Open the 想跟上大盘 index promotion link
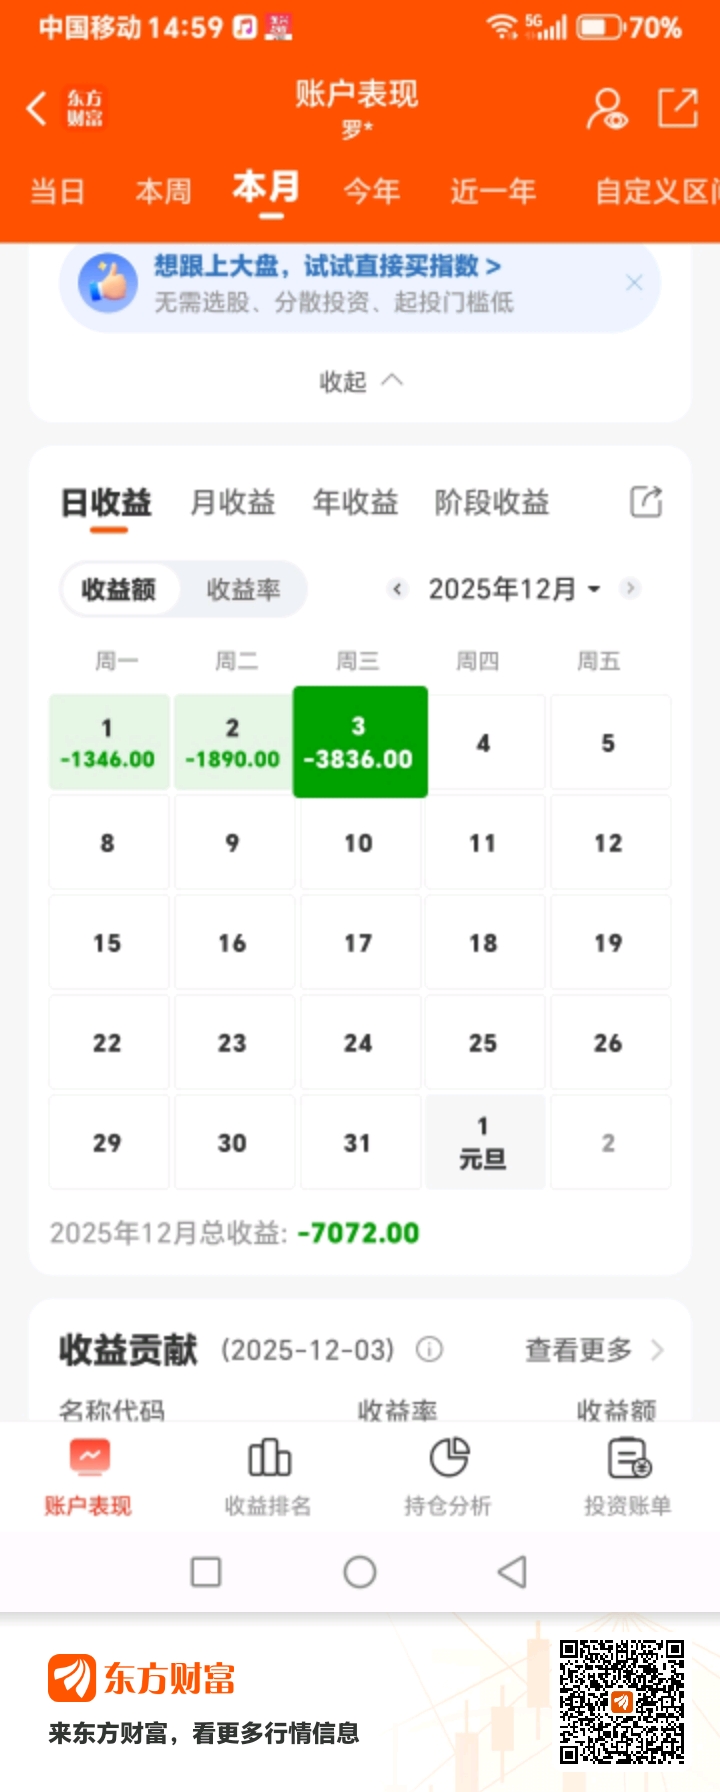720x1792 pixels. coord(327,267)
